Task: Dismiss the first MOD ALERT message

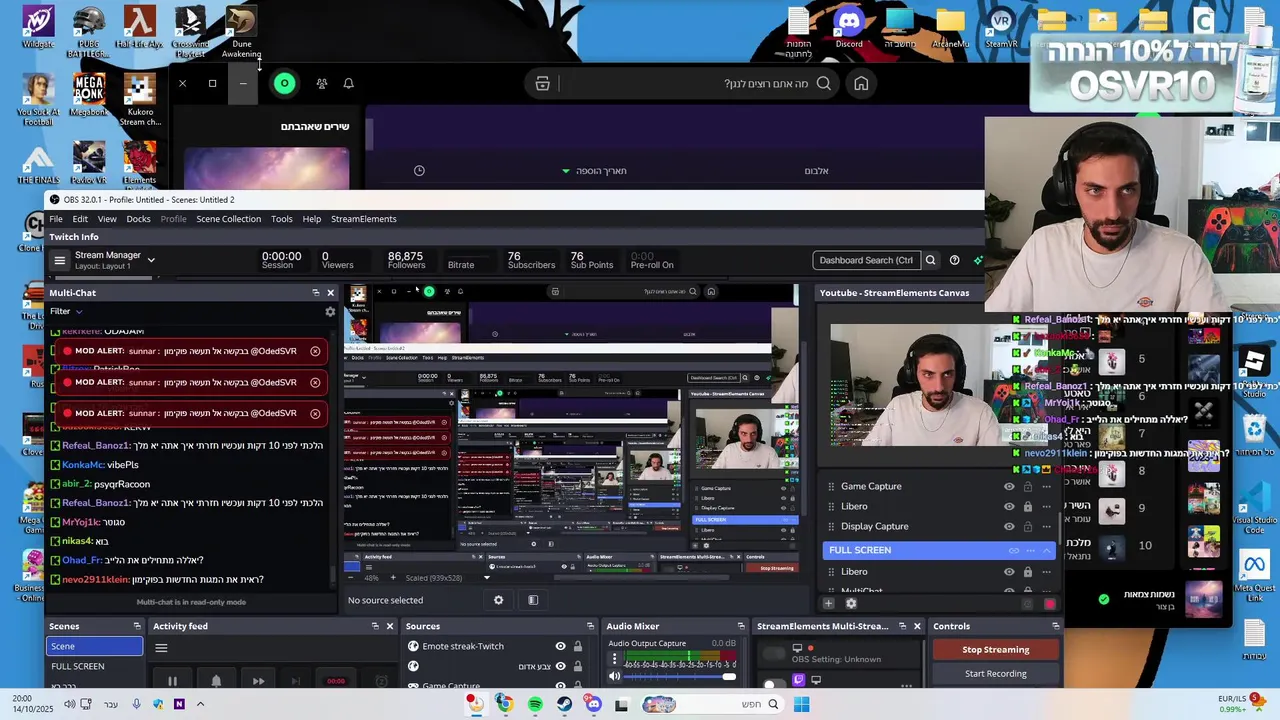Action: (315, 351)
